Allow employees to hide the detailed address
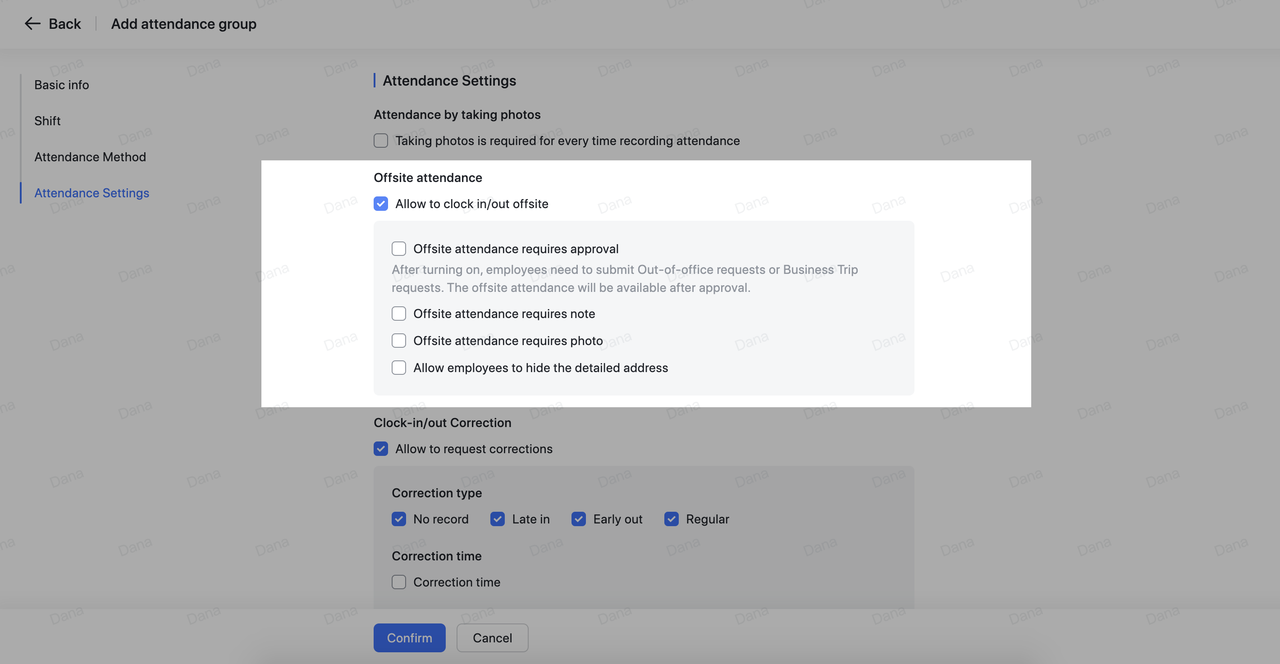The height and width of the screenshot is (664, 1280). 399,368
